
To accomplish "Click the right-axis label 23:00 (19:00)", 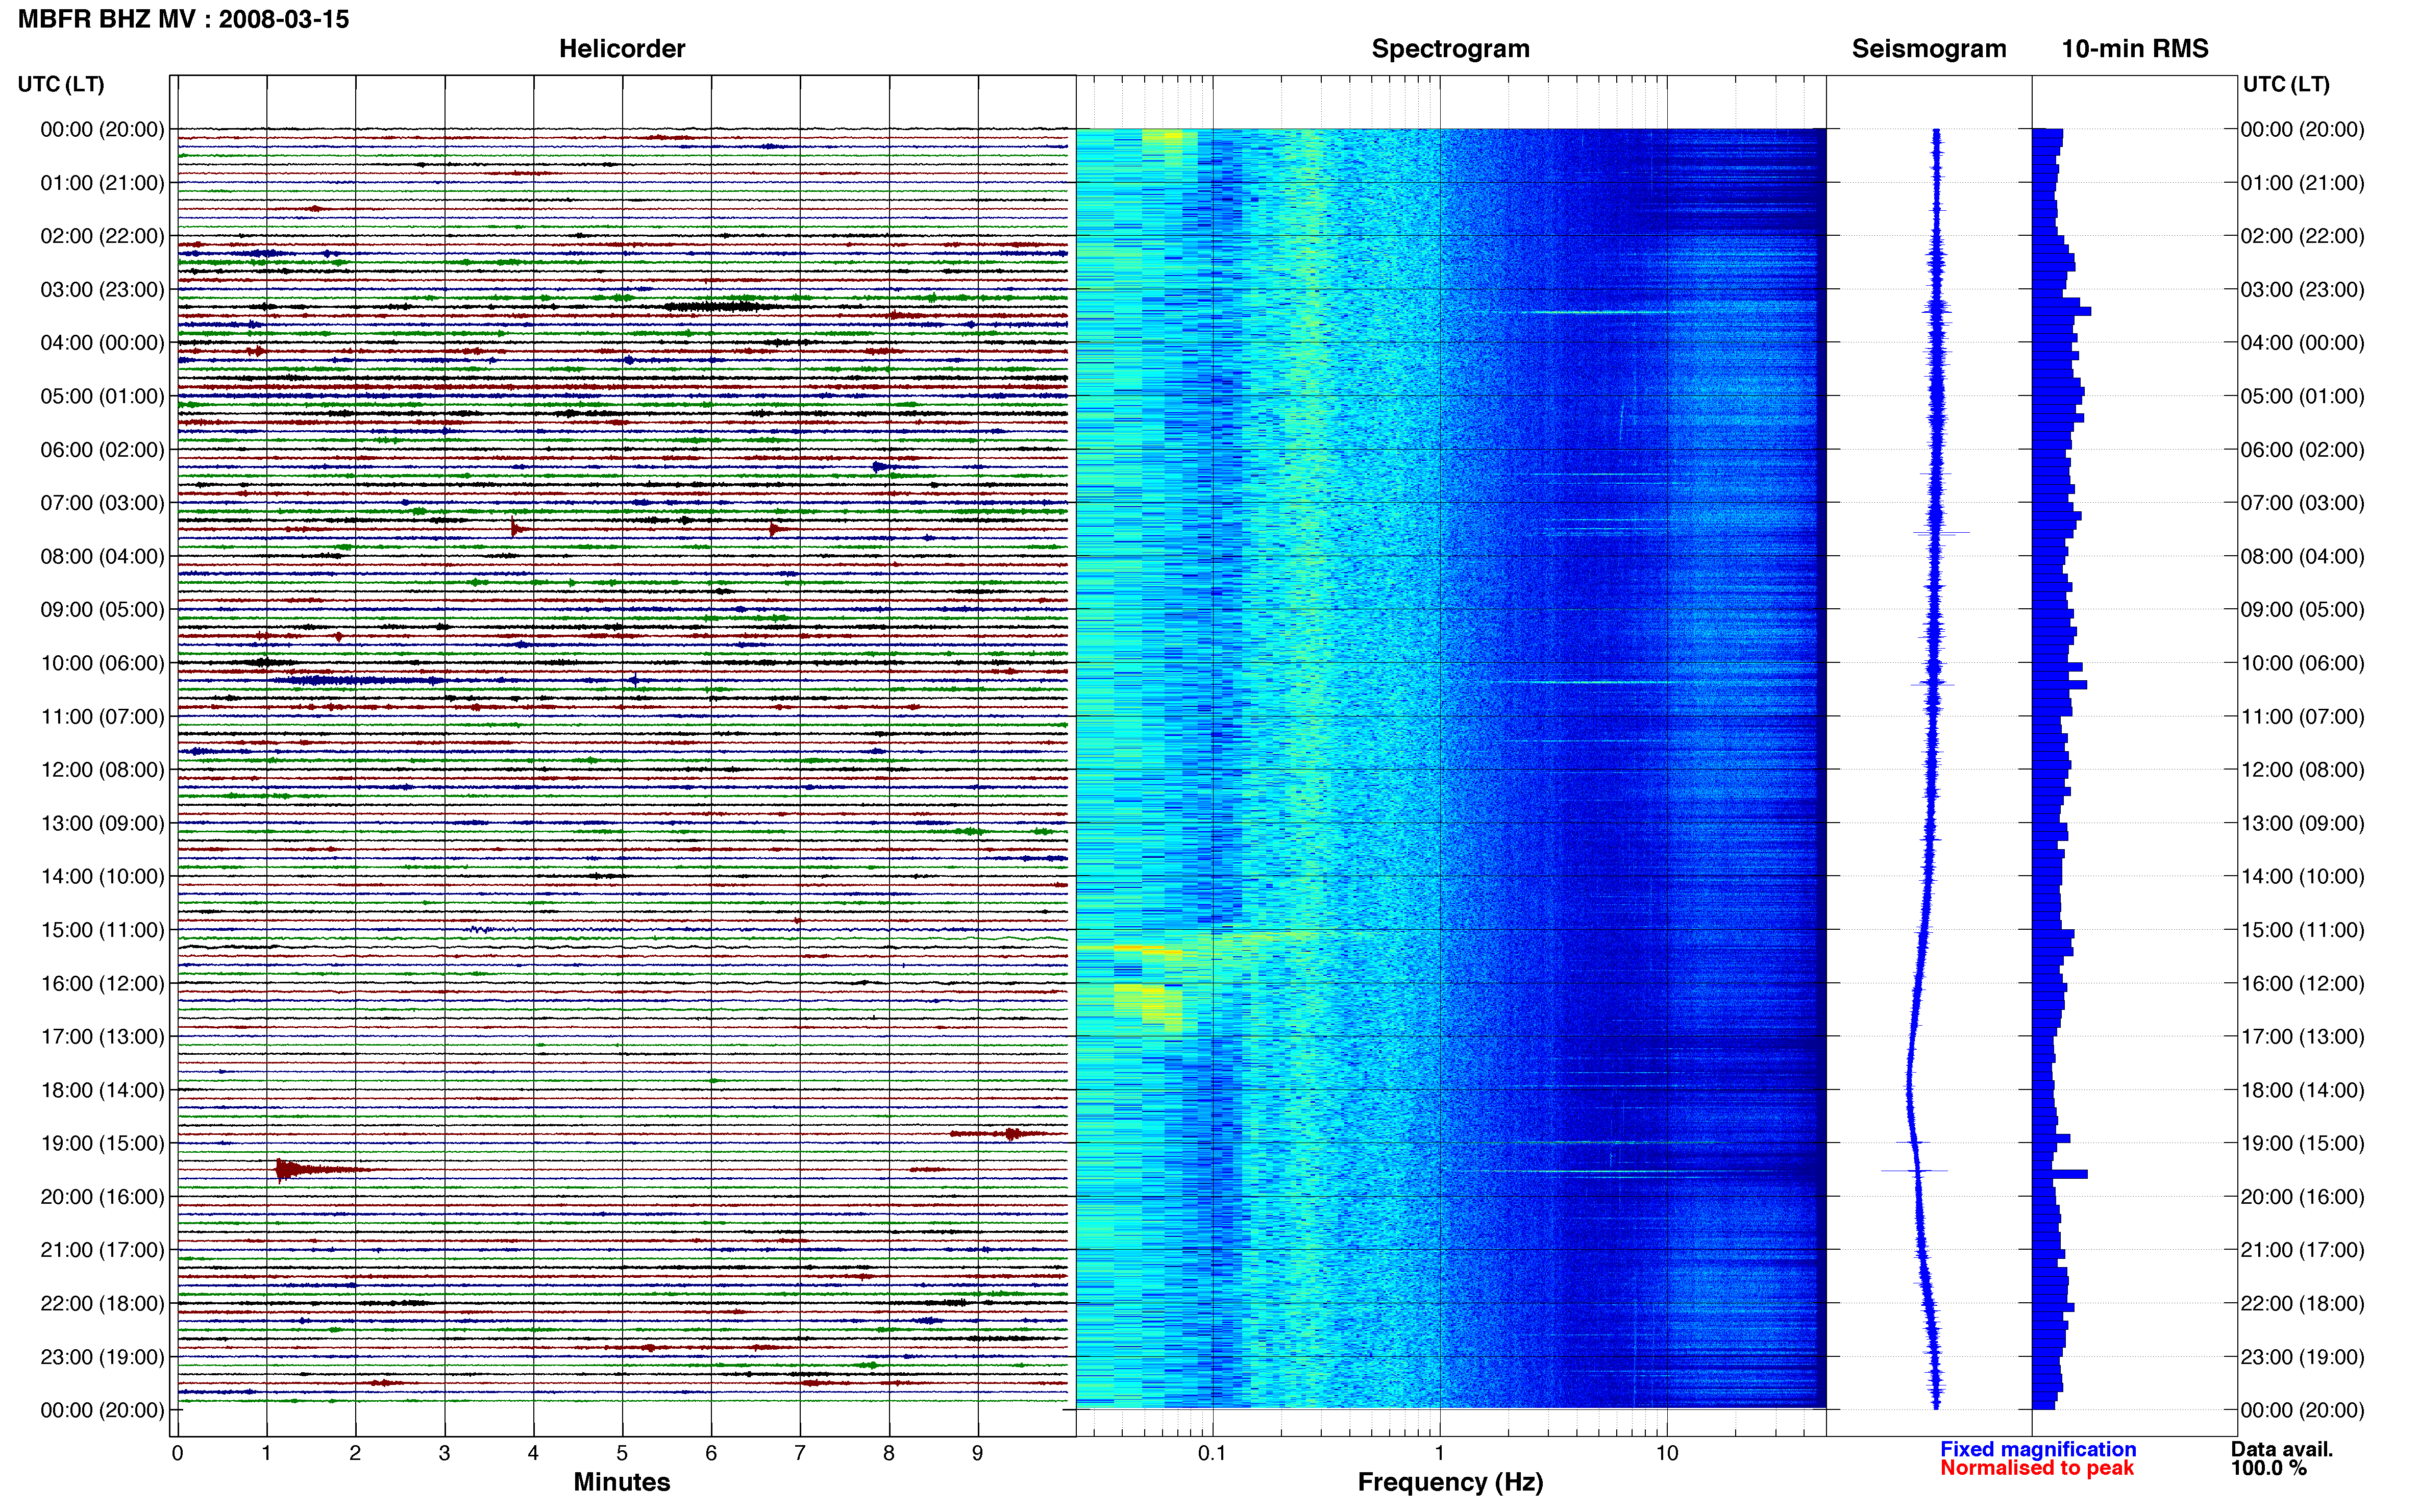I will 2302,1357.
